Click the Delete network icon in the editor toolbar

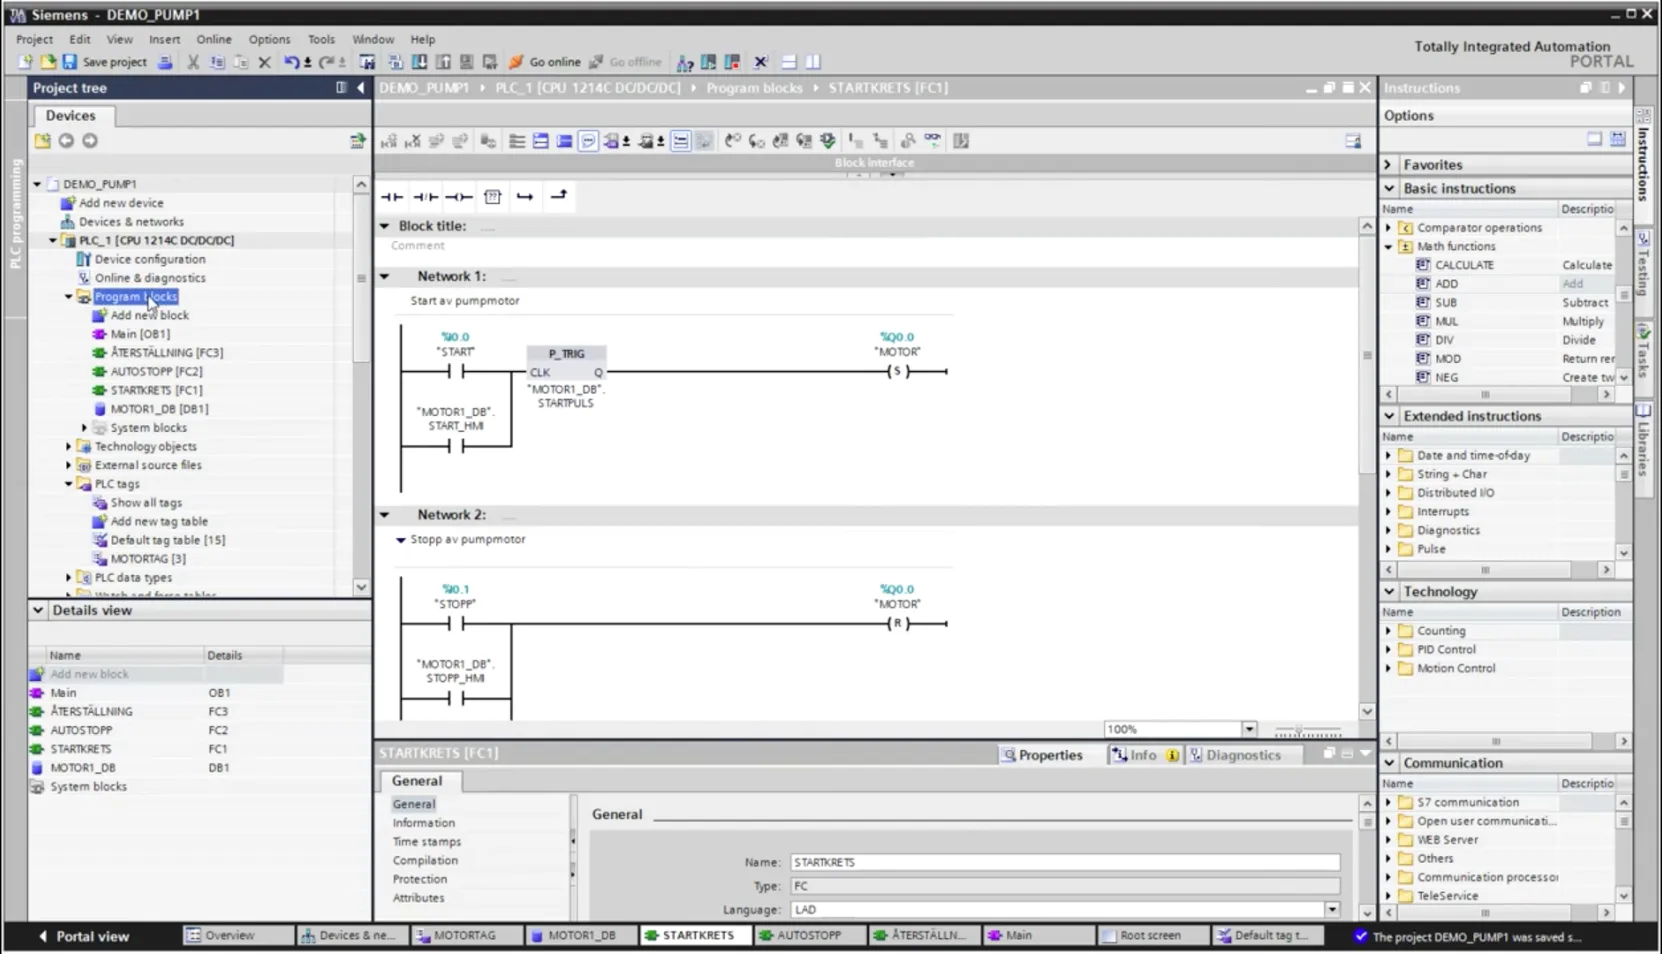413,141
